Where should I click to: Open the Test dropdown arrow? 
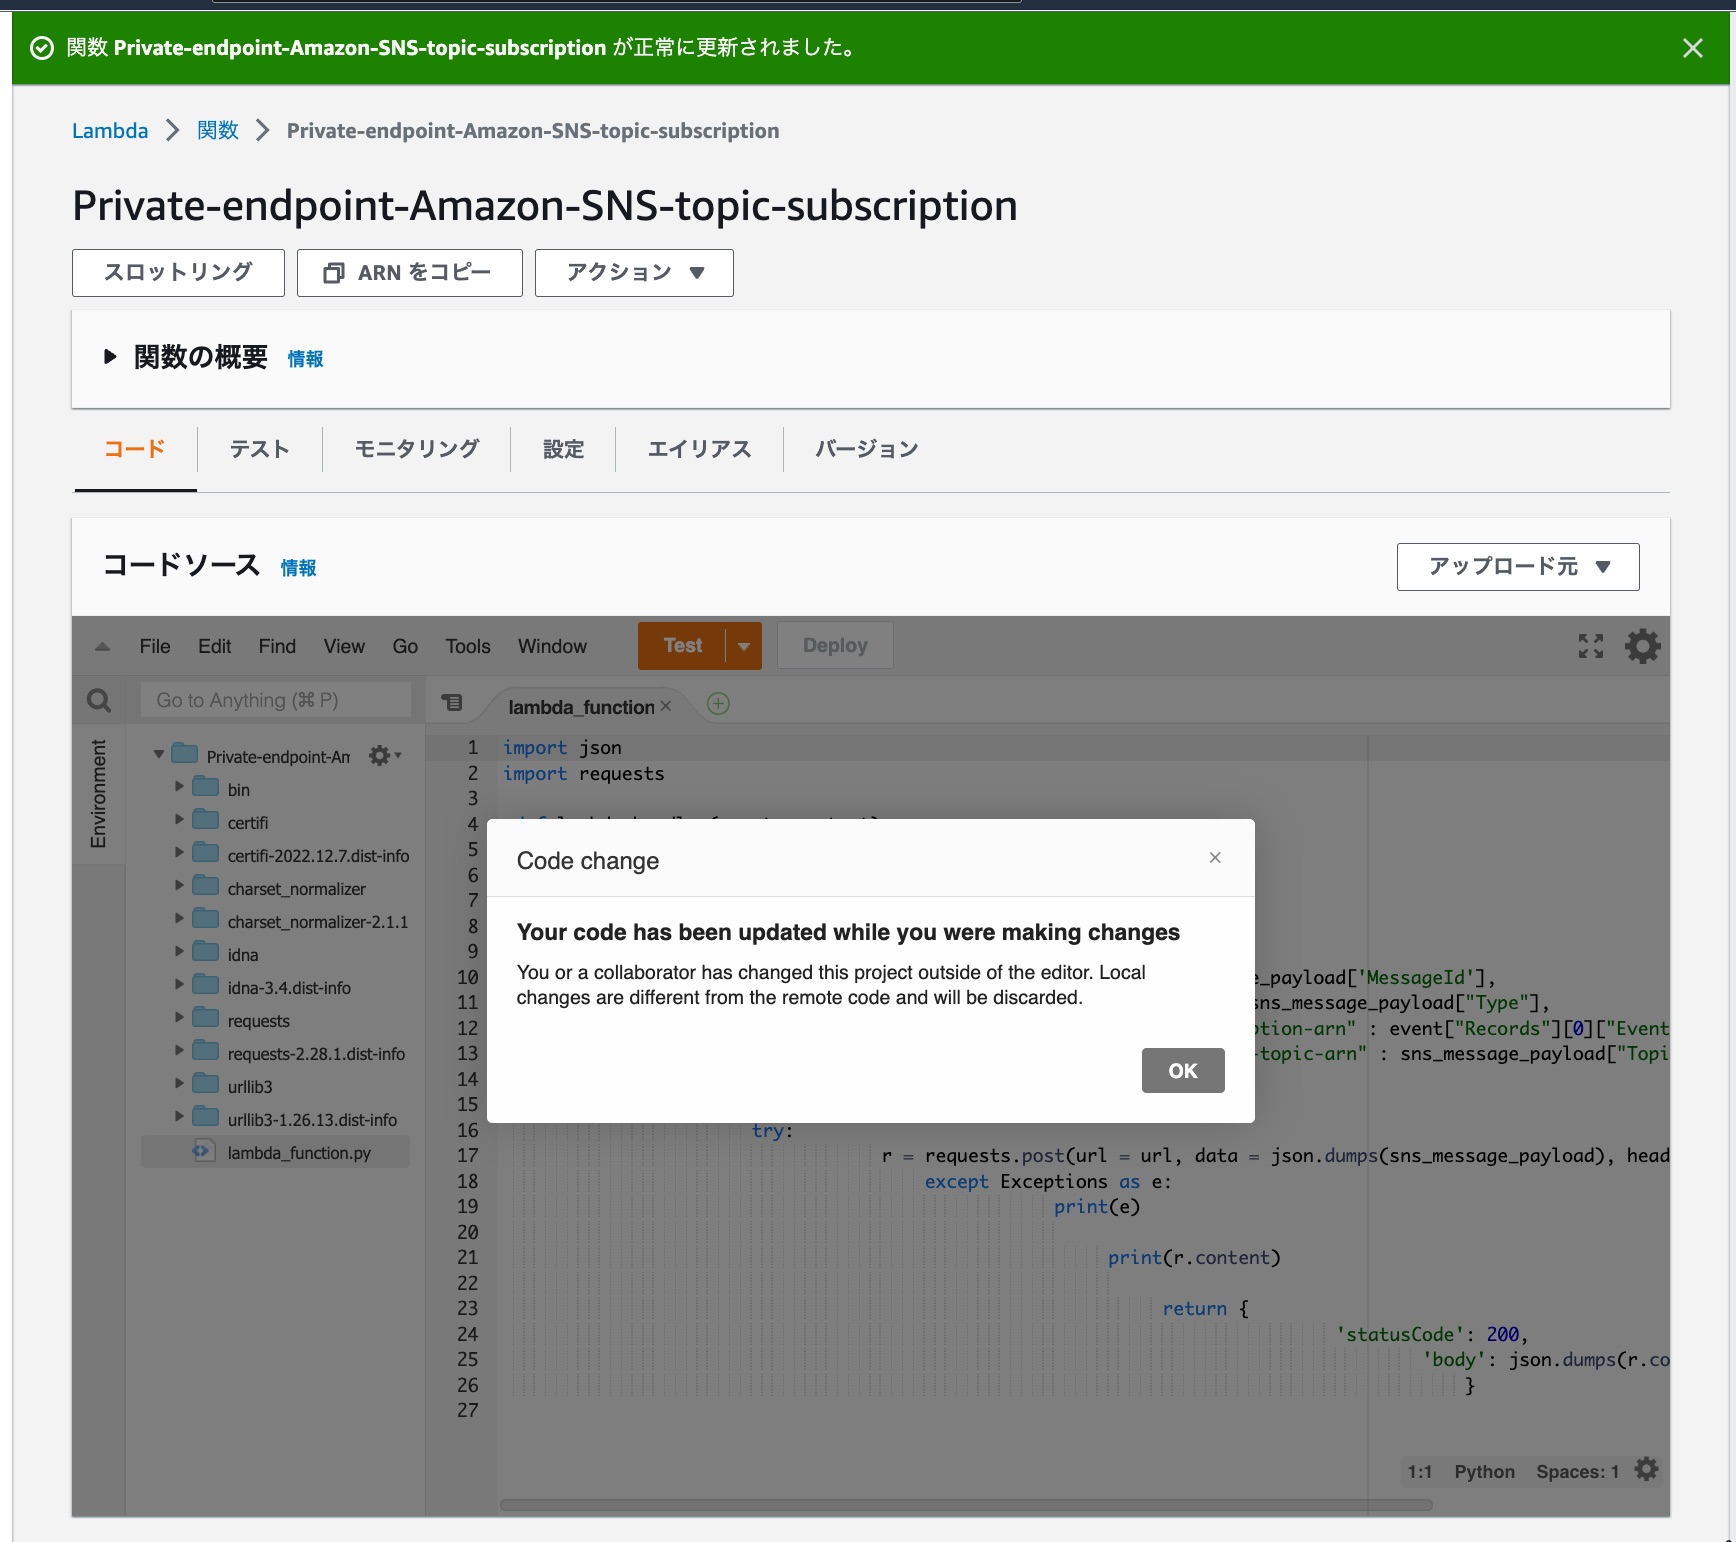tap(743, 645)
